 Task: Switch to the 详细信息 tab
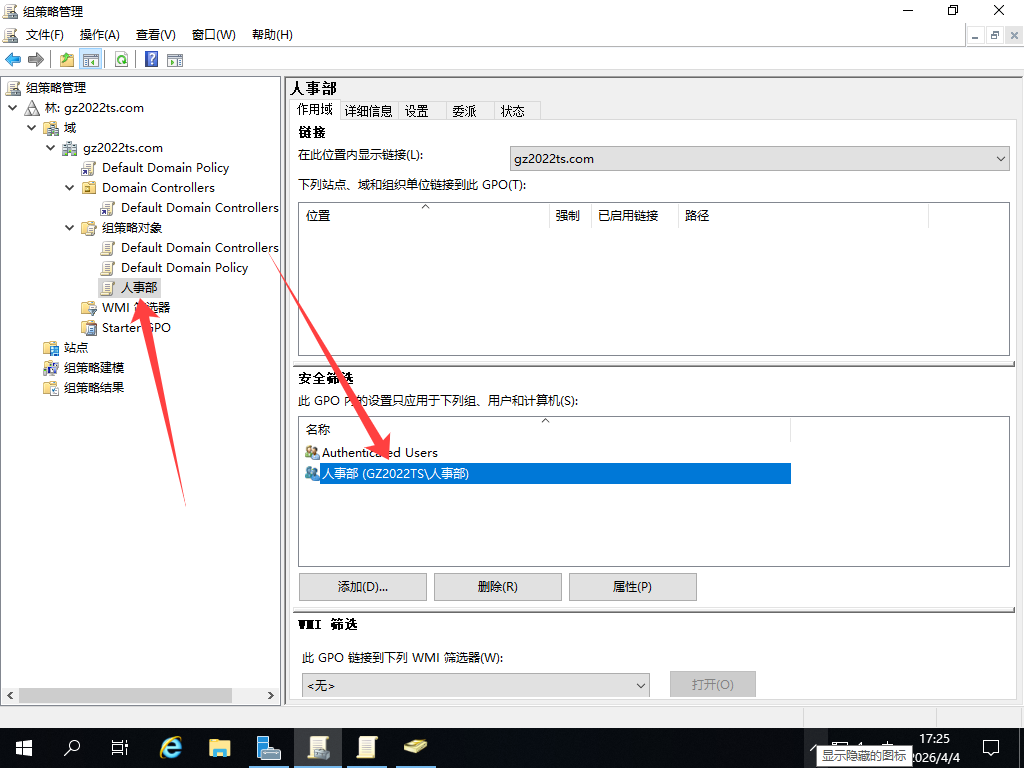tap(368, 111)
